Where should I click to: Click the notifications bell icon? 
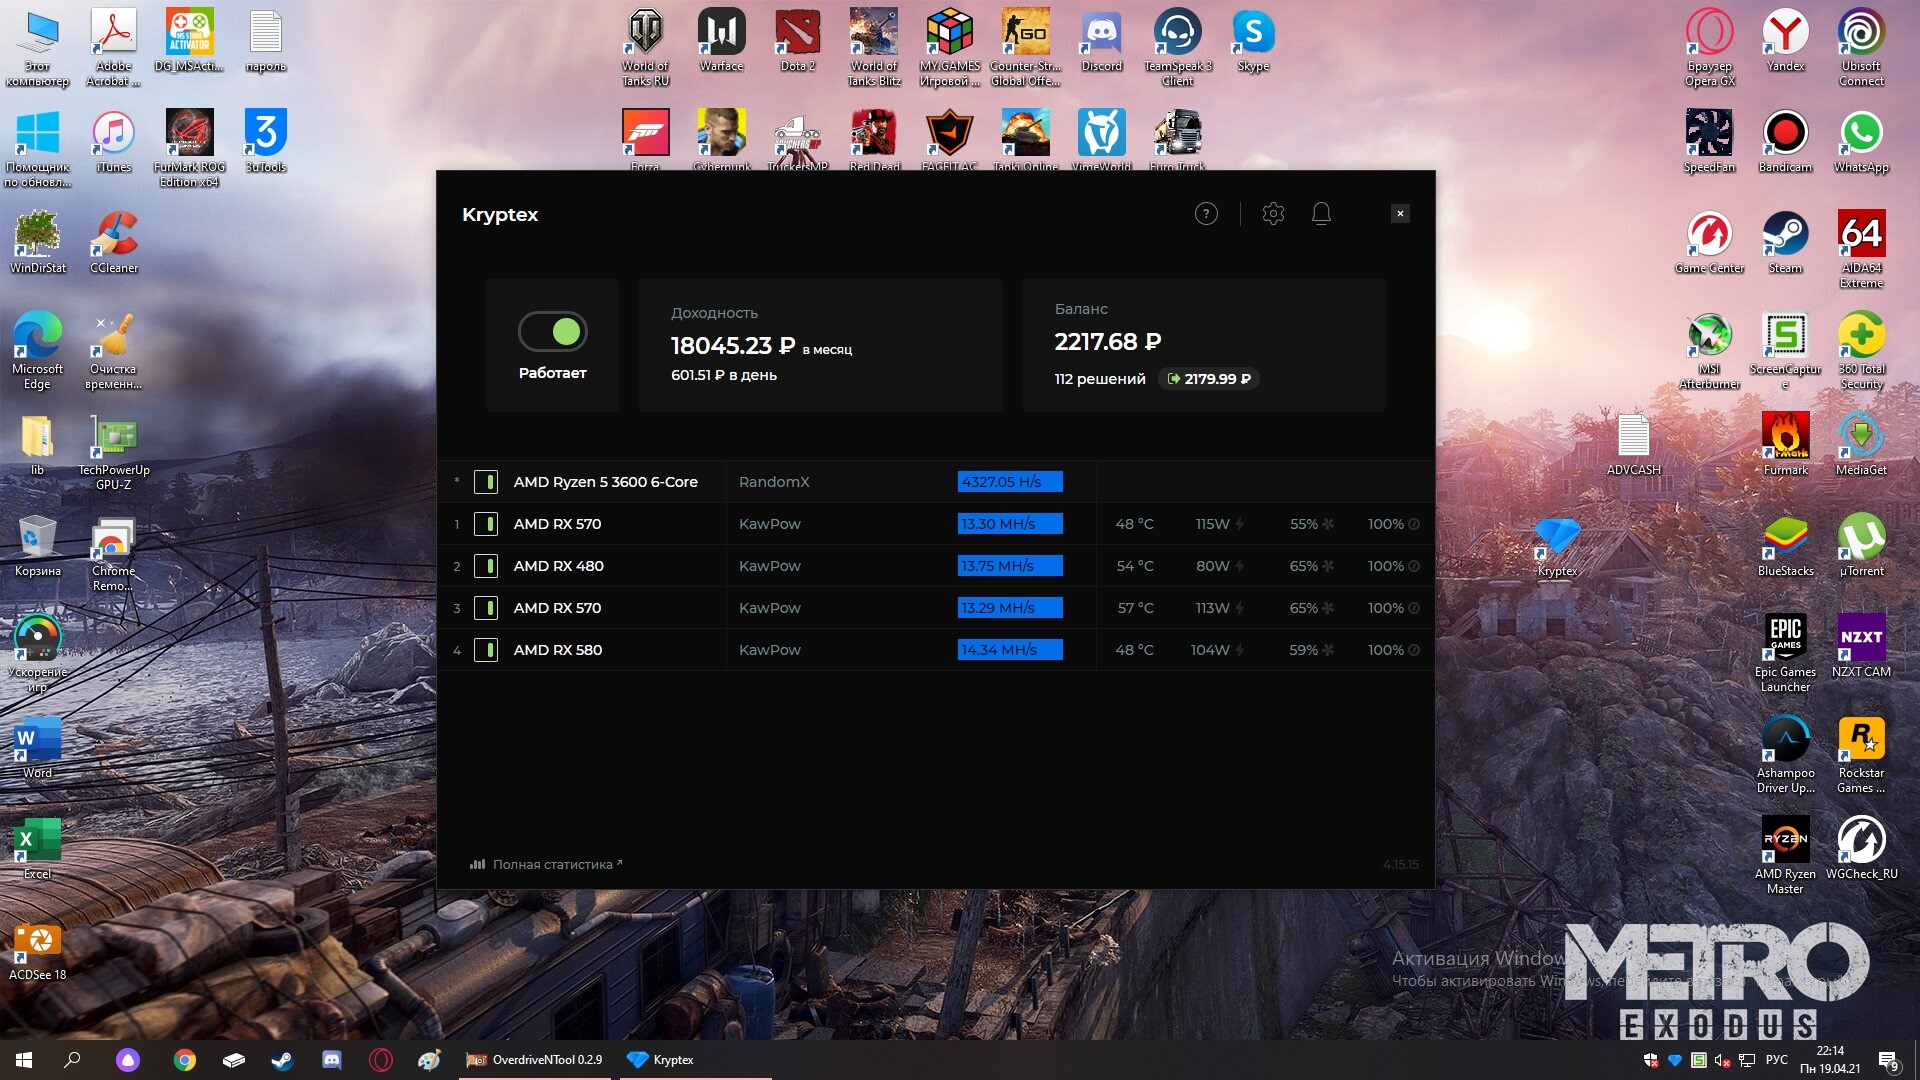(1321, 214)
